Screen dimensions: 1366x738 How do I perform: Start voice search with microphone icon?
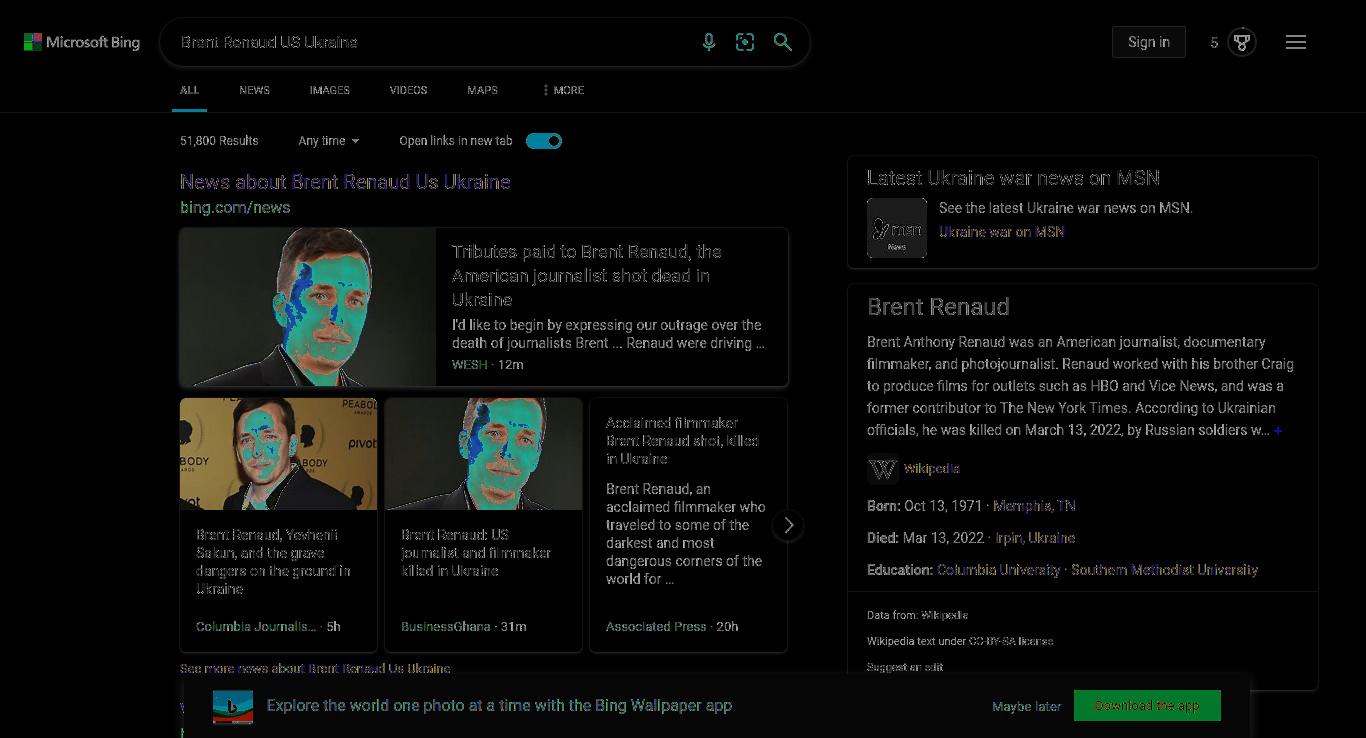pyautogui.click(x=709, y=42)
